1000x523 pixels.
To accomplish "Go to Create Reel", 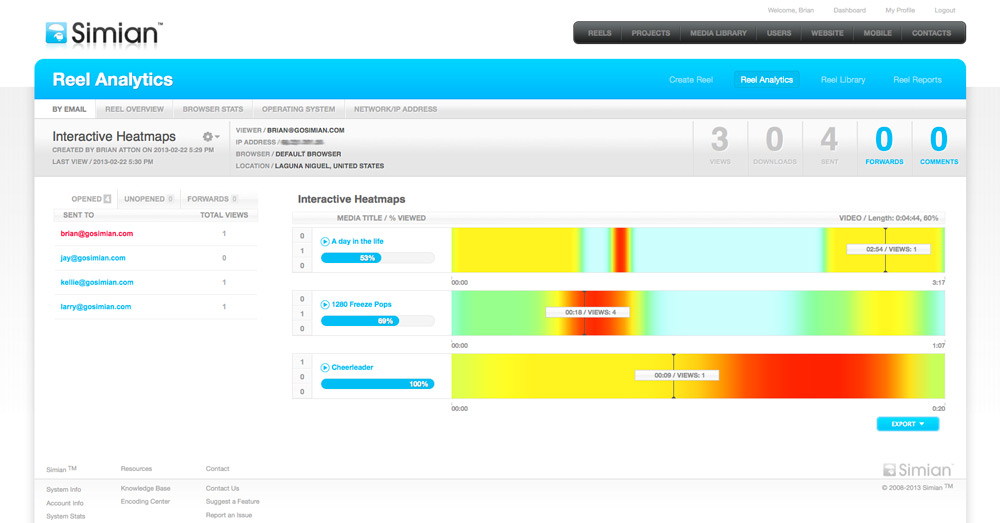I will click(x=691, y=80).
